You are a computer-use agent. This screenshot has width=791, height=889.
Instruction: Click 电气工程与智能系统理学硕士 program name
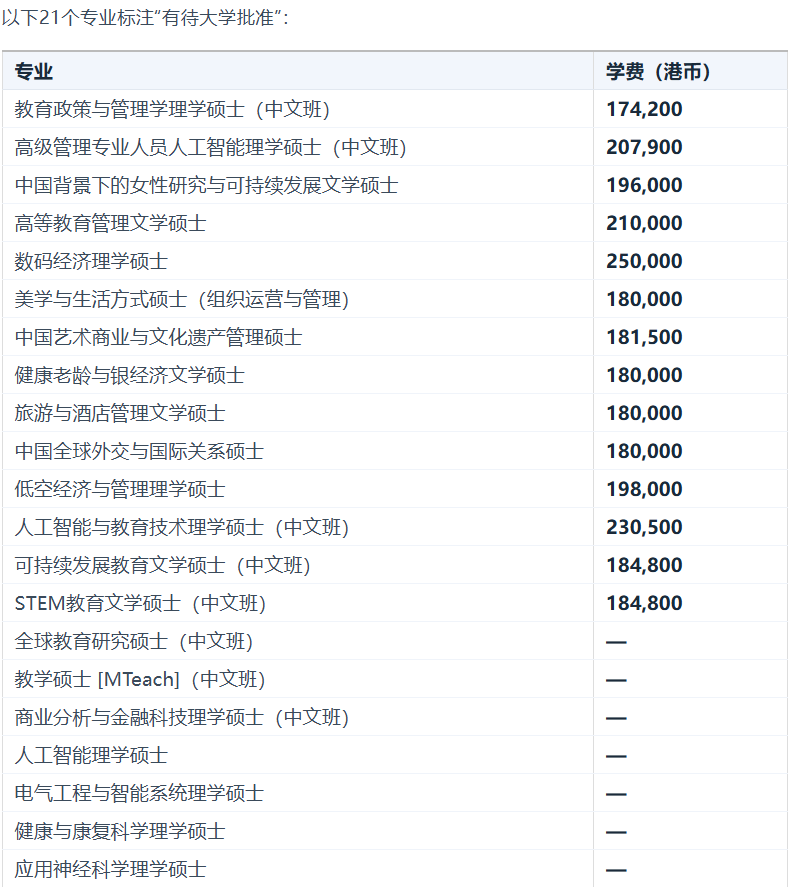tap(139, 793)
